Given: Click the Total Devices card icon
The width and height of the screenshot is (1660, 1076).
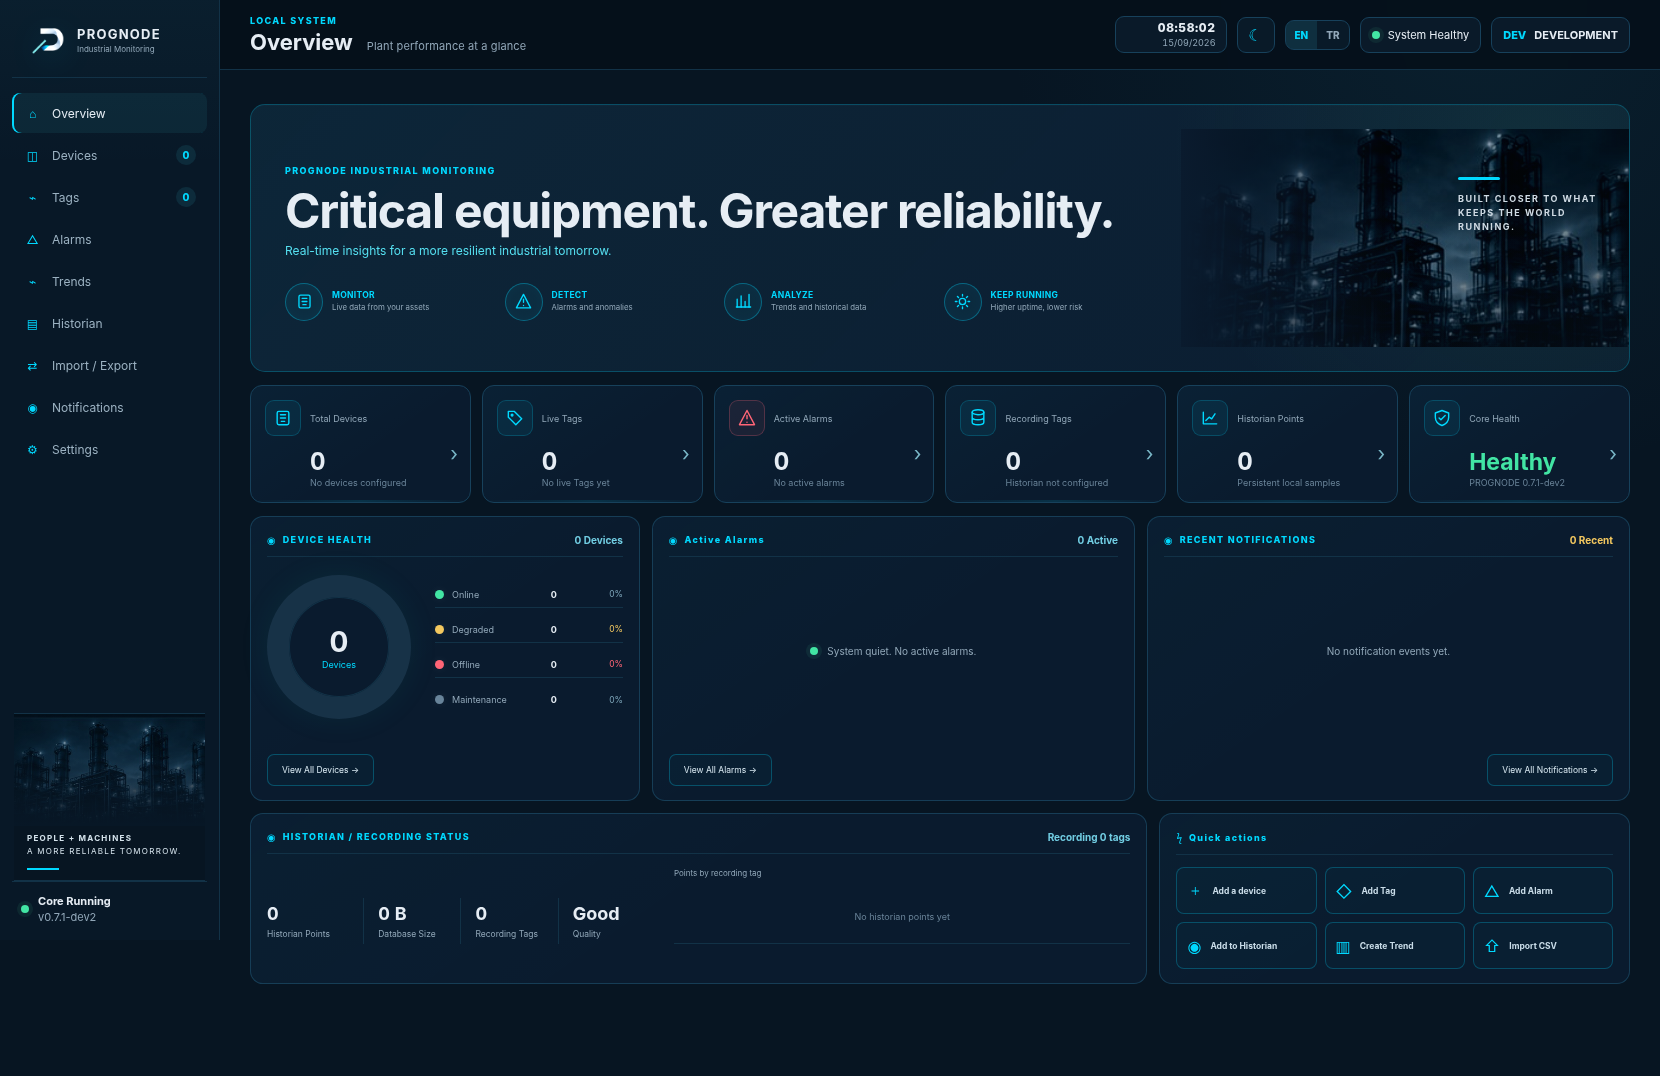Looking at the screenshot, I should point(283,418).
